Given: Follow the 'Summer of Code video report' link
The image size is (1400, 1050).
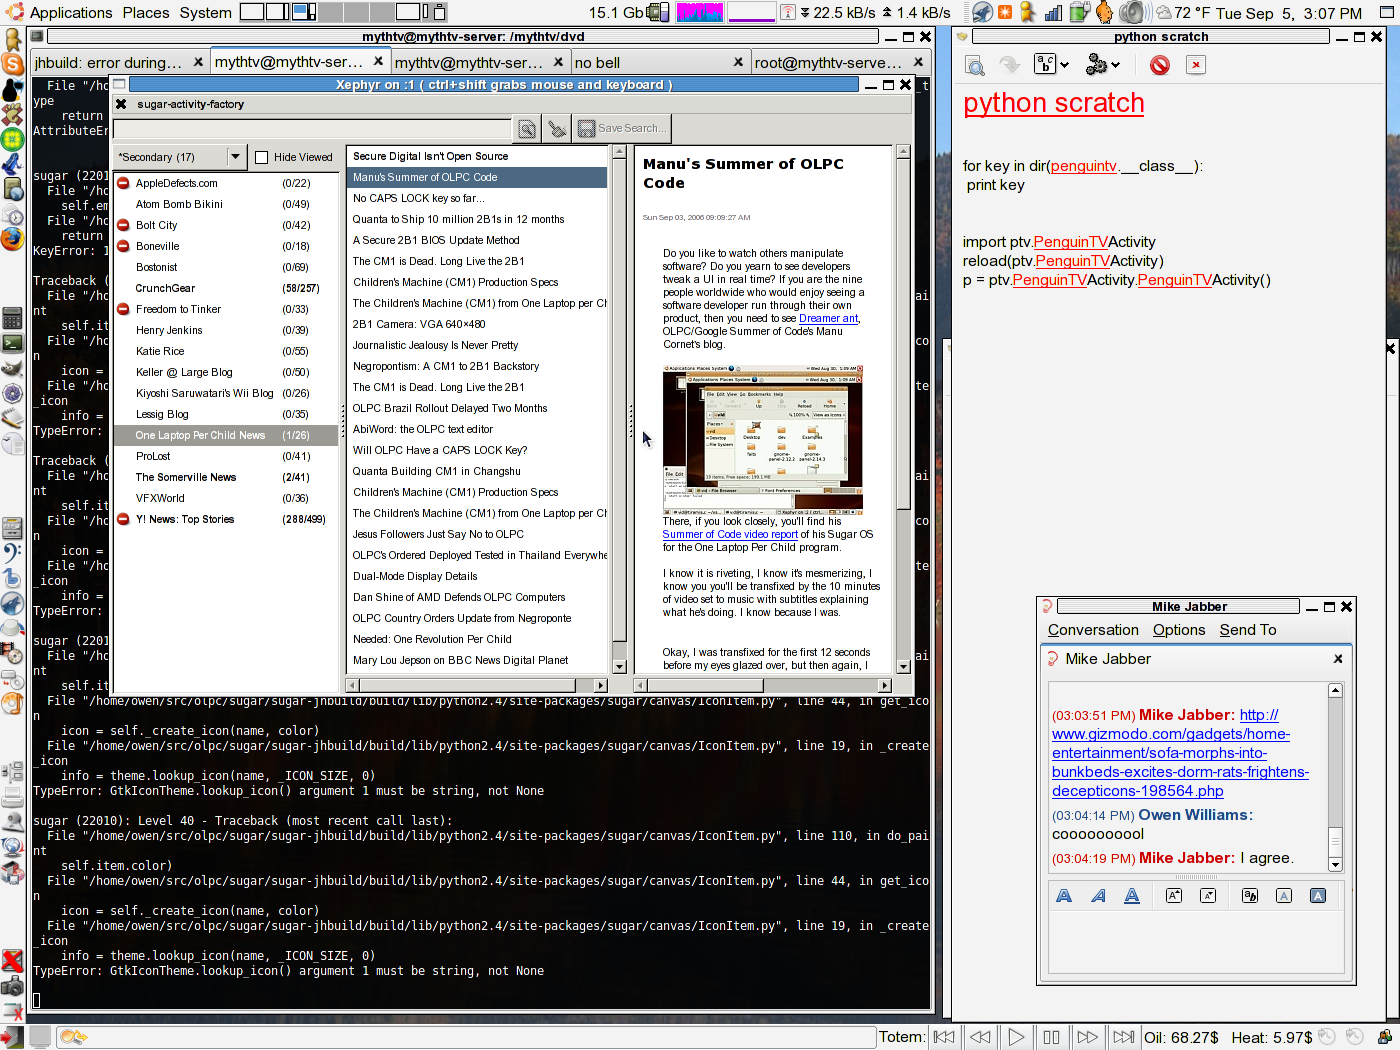Looking at the screenshot, I should tap(730, 534).
